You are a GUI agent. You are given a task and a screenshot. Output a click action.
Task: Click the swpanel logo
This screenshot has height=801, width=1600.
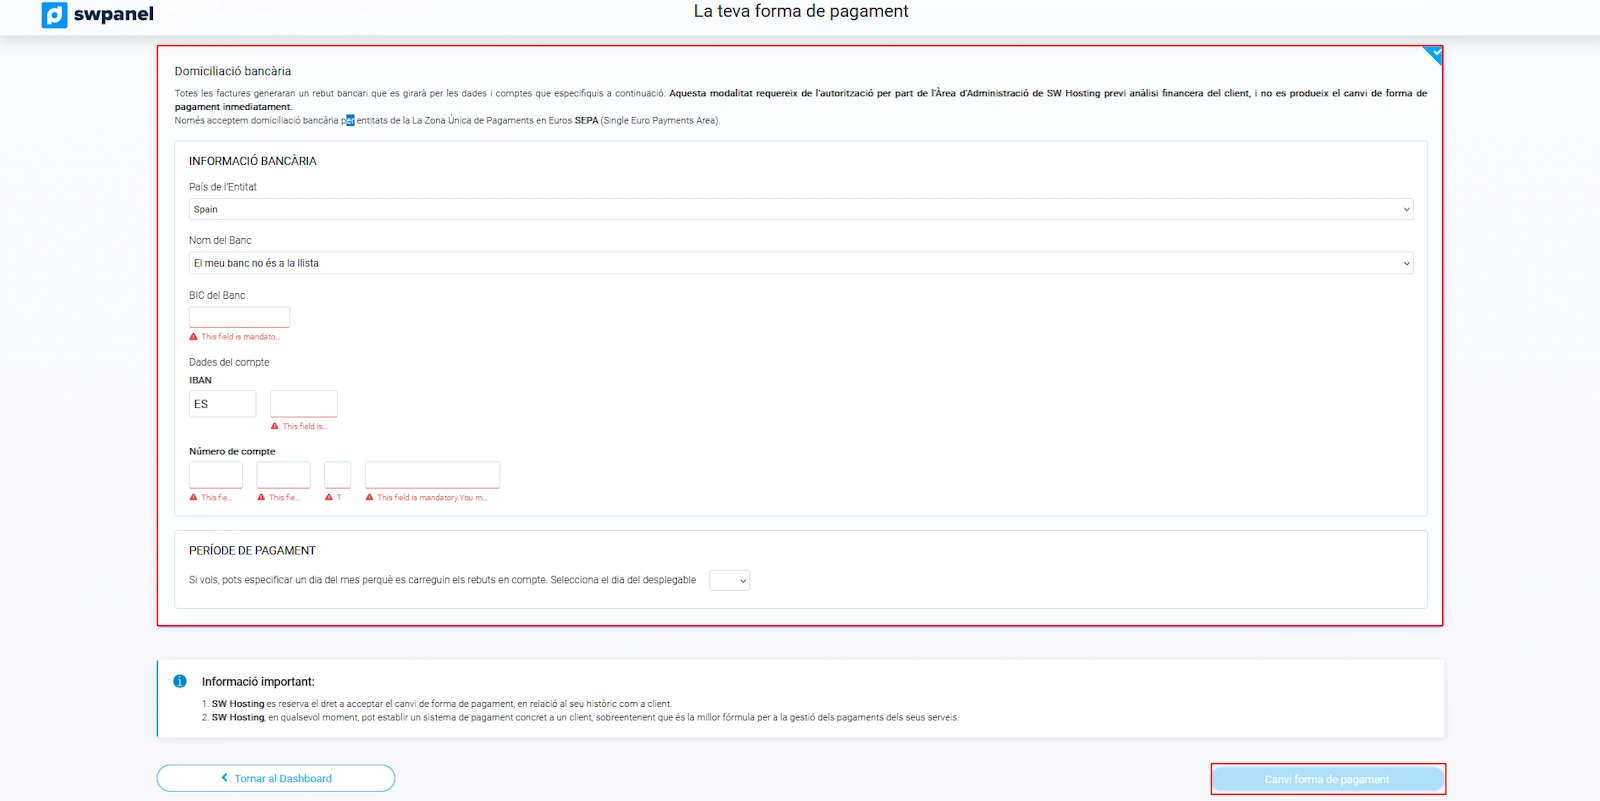pos(98,15)
